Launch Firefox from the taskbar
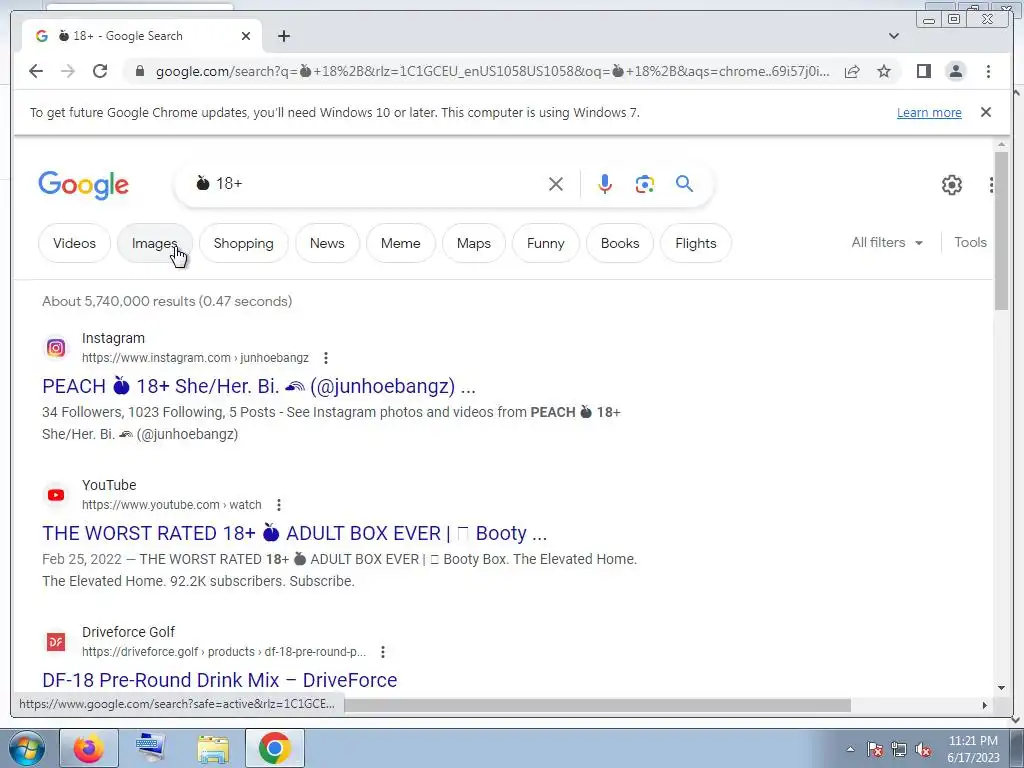The width and height of the screenshot is (1024, 768). tap(89, 748)
